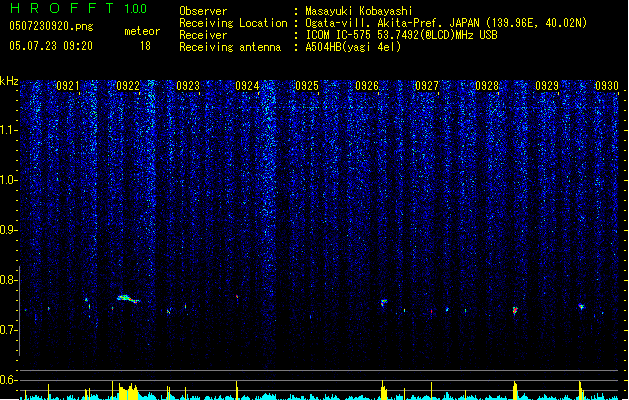Image resolution: width=629 pixels, height=400 pixels.
Task: Click the tall yellow power spike below 0924
Action: point(237,390)
